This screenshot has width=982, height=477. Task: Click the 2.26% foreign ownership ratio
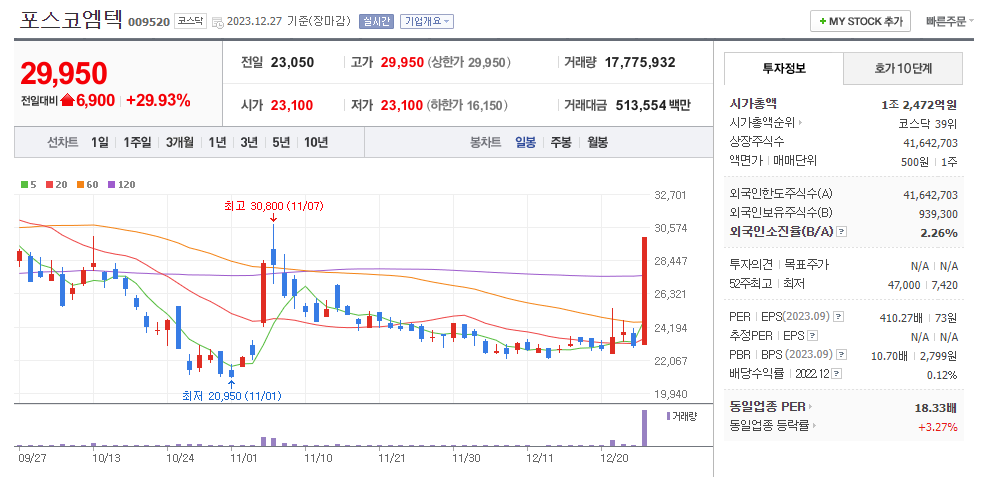[941, 233]
